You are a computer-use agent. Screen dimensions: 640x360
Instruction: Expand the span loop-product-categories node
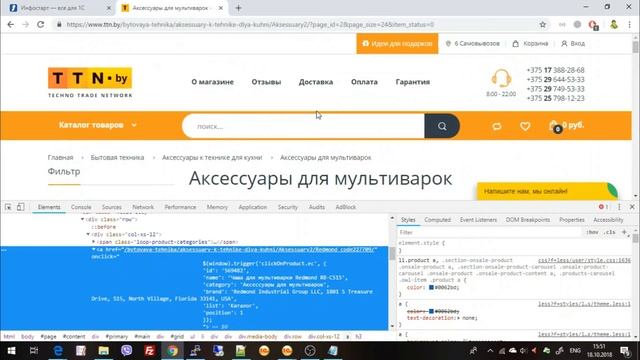[x=93, y=242]
